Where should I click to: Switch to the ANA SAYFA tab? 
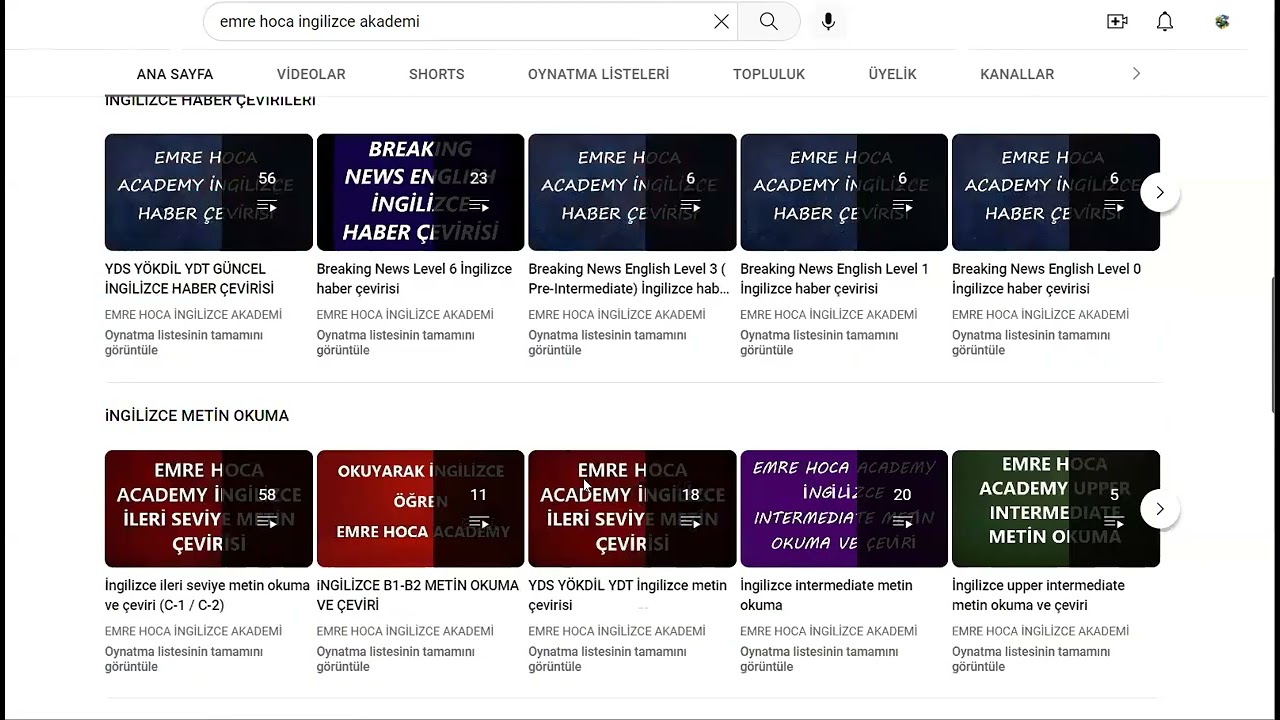click(x=175, y=74)
